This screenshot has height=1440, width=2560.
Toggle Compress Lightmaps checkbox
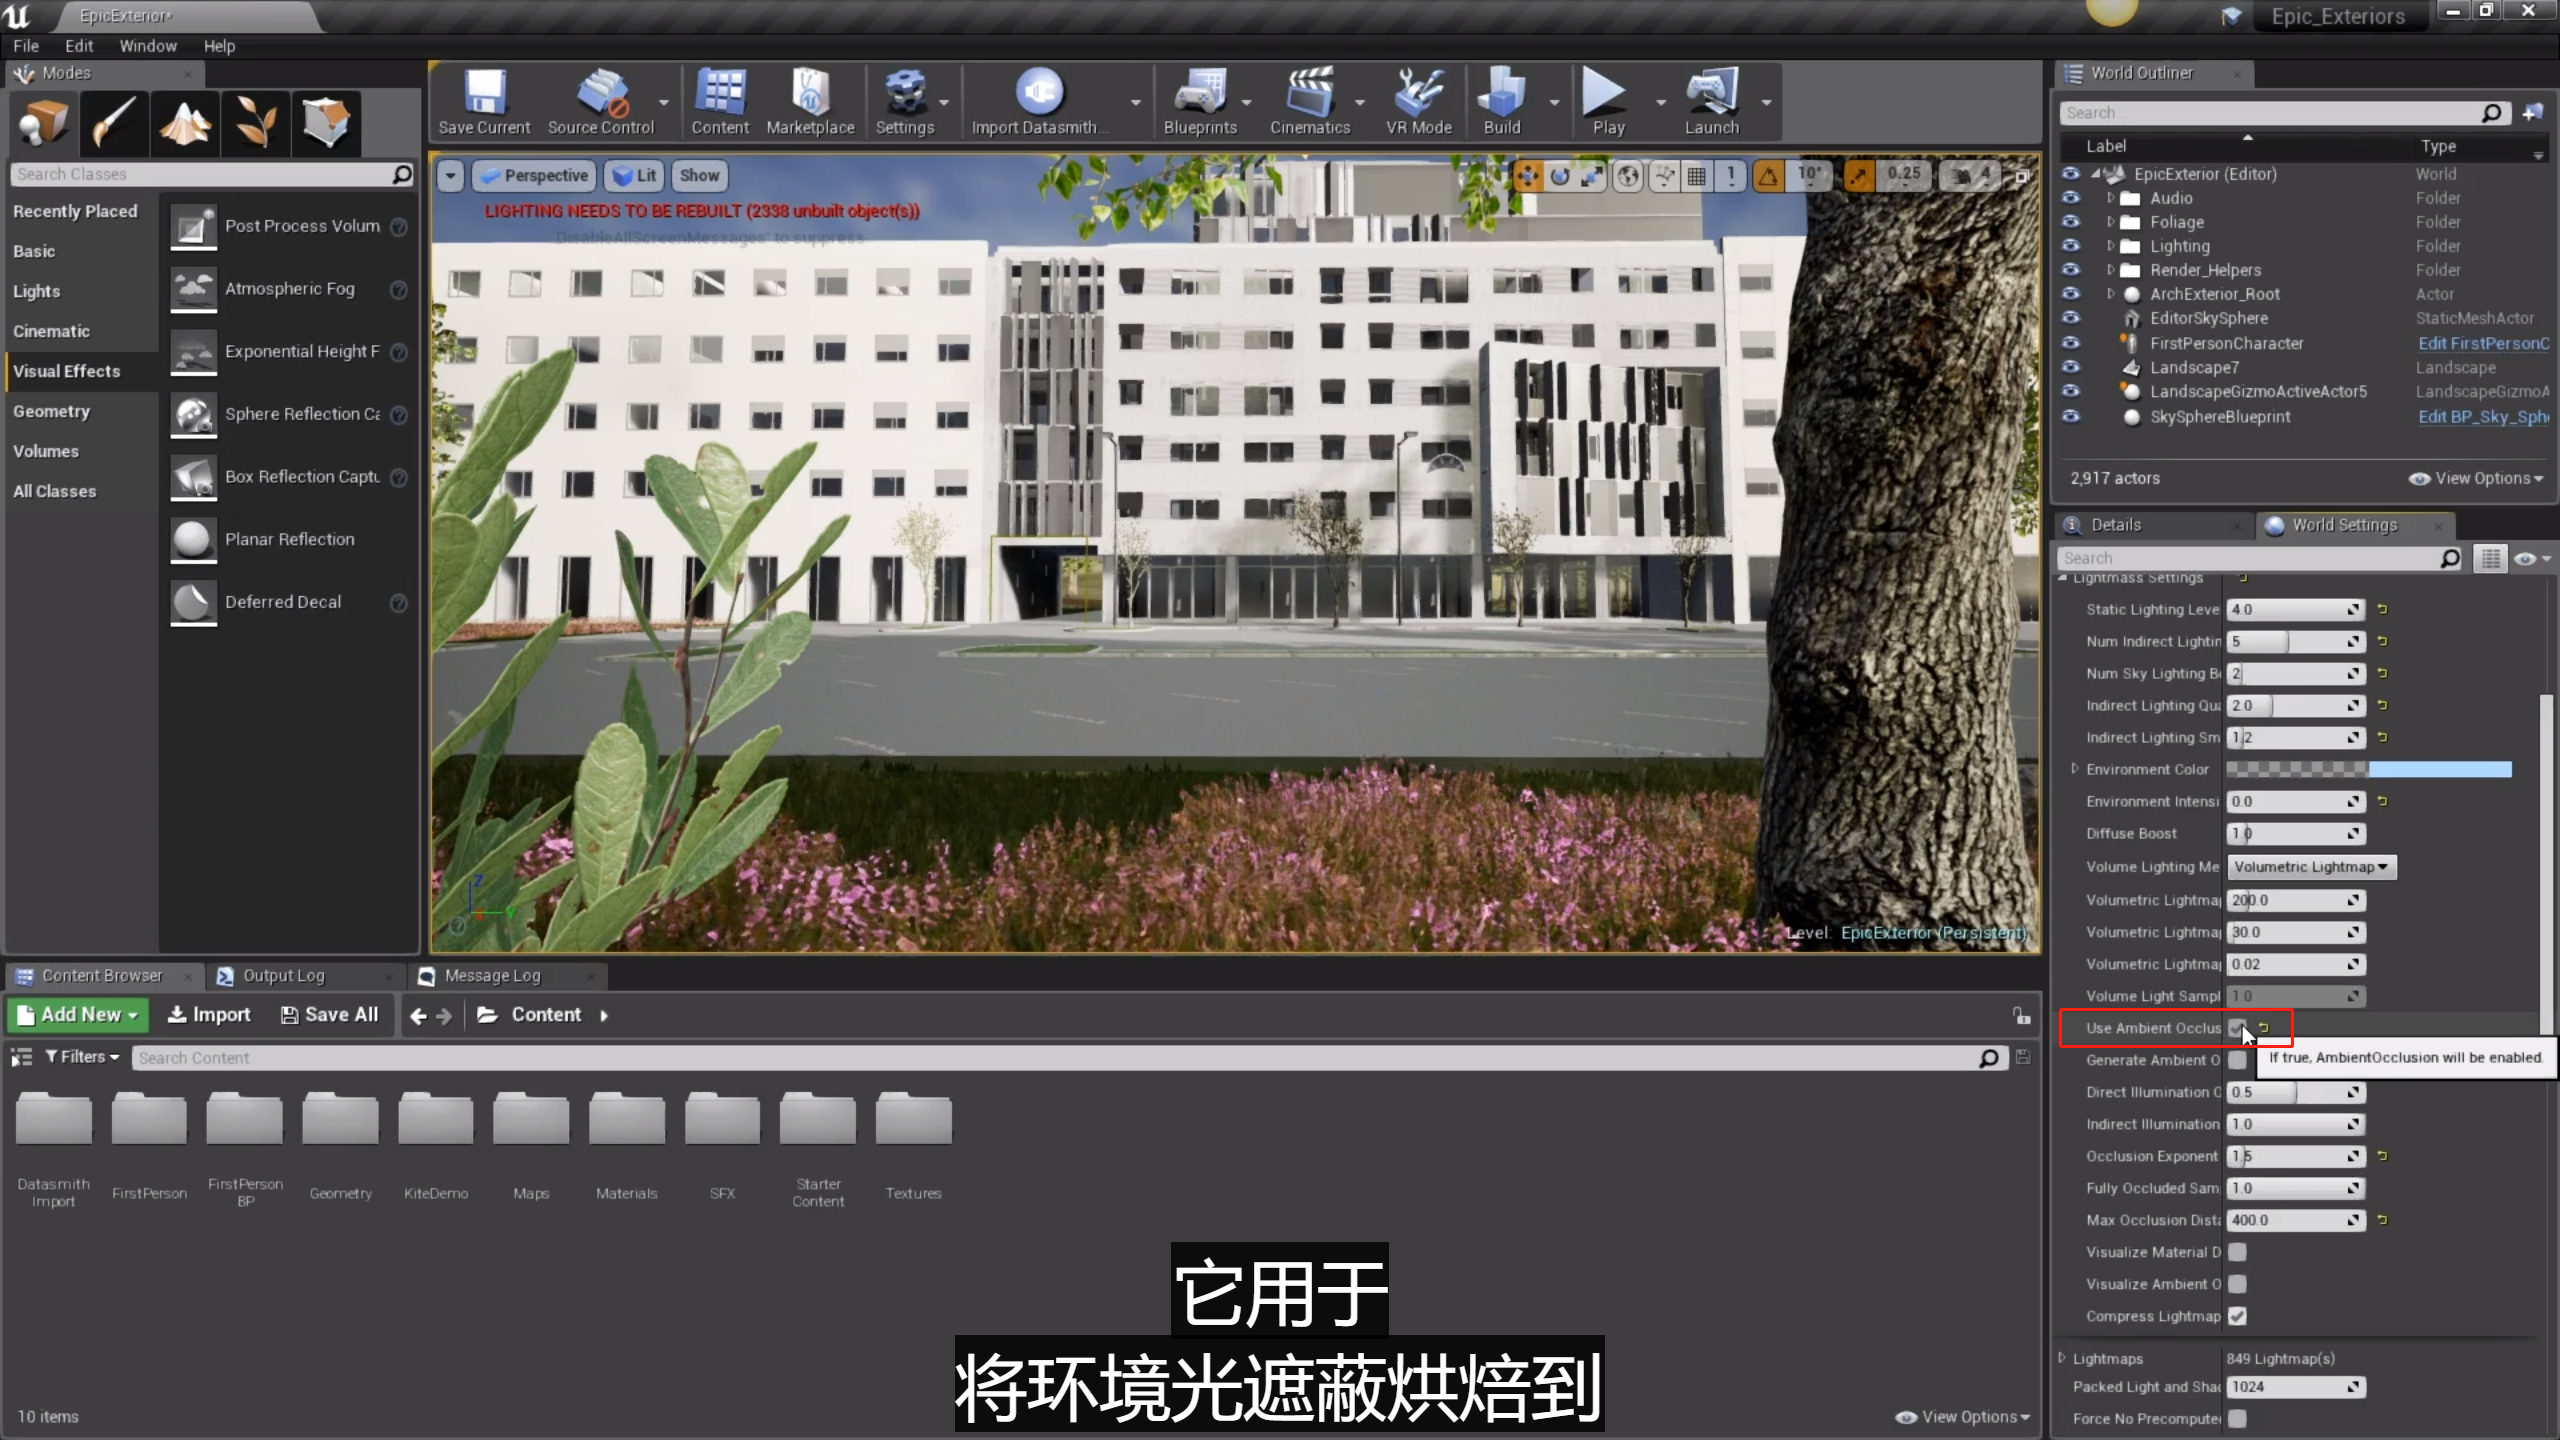coord(2238,1316)
